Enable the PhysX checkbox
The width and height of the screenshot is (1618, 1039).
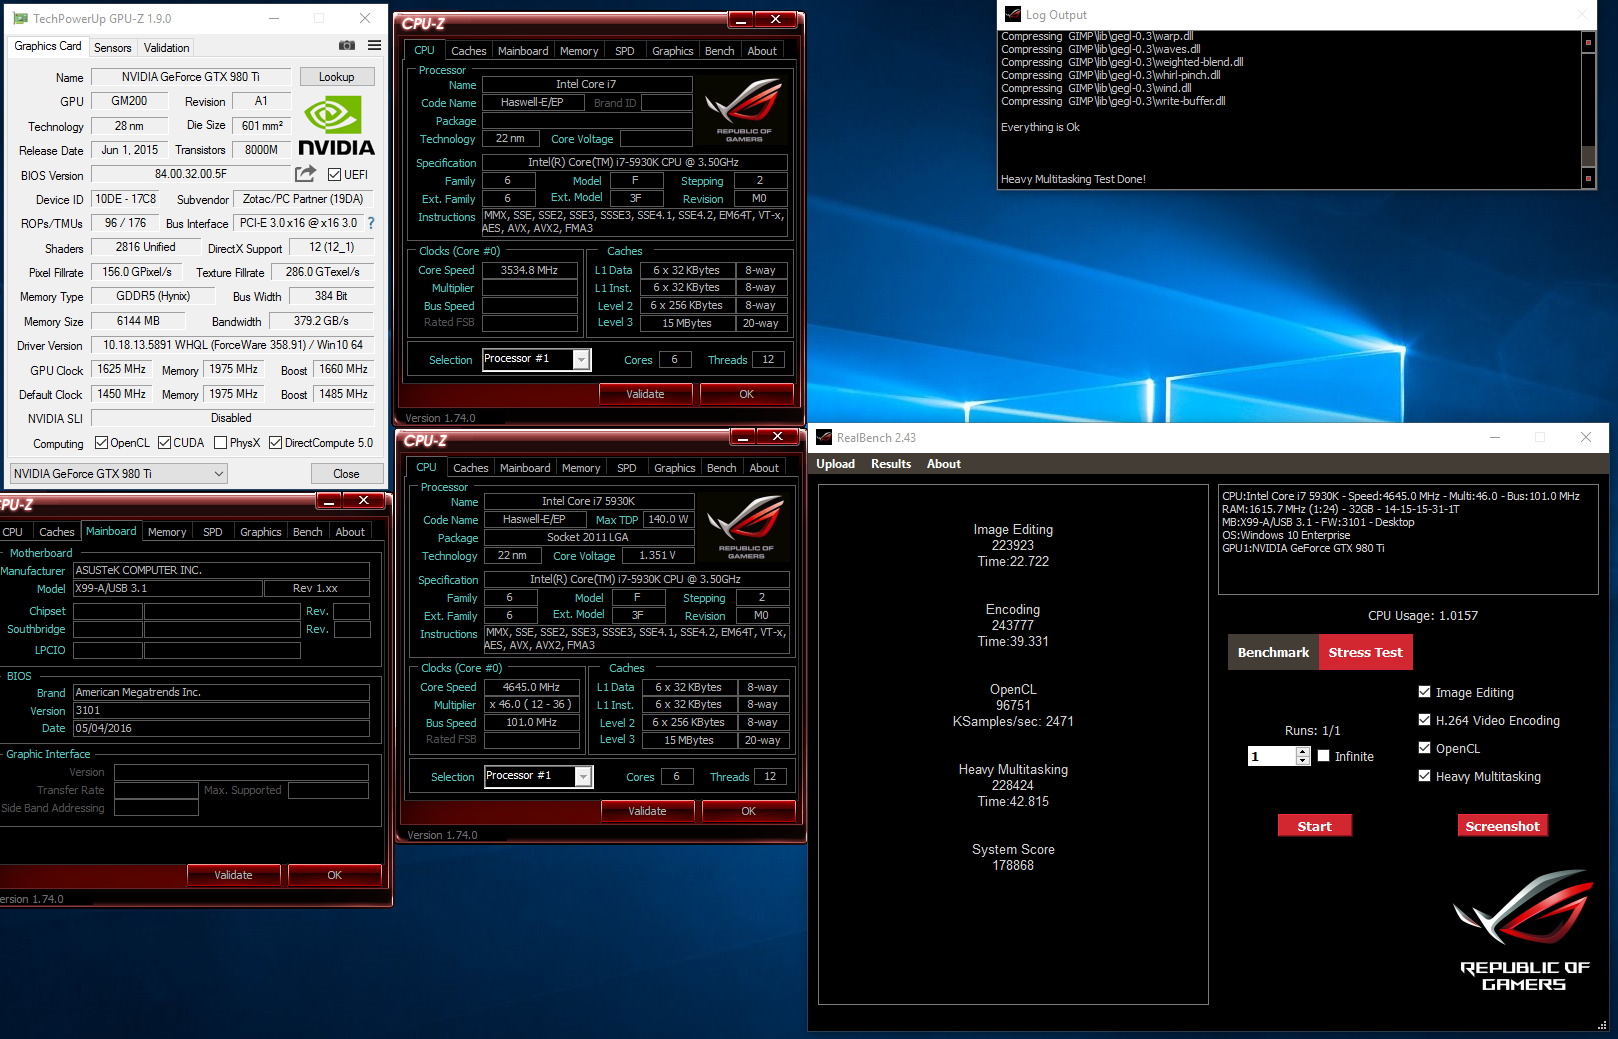[220, 443]
